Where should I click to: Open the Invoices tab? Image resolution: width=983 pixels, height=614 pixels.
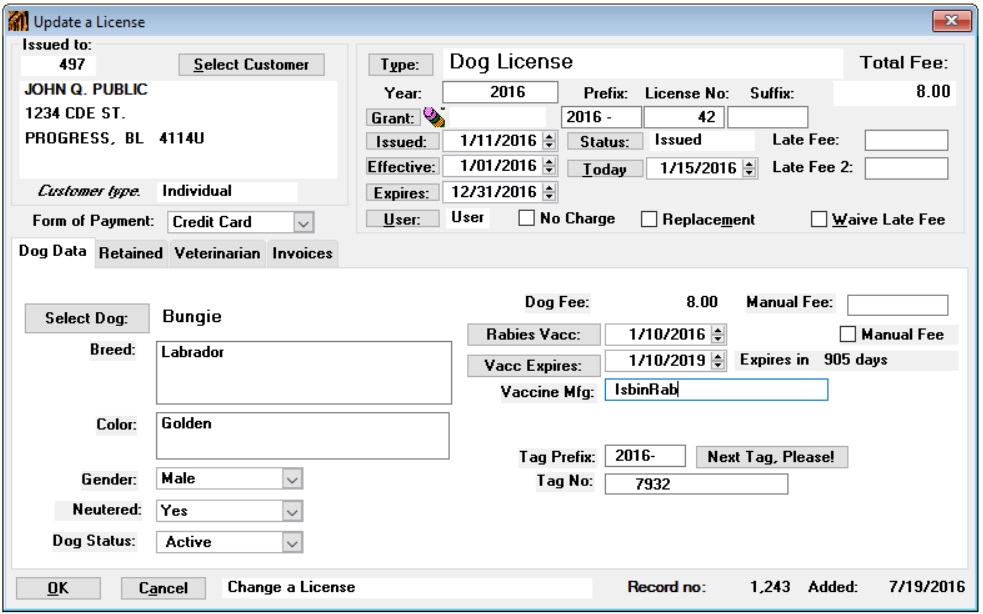click(302, 254)
